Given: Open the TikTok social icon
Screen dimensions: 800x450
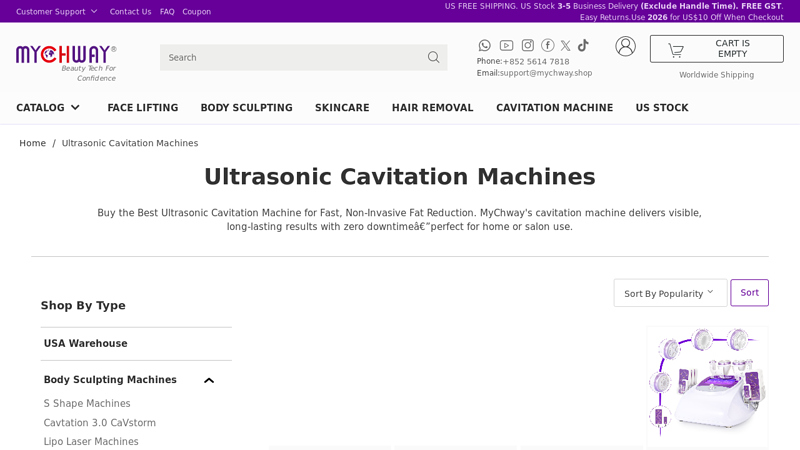Looking at the screenshot, I should click(x=583, y=45).
